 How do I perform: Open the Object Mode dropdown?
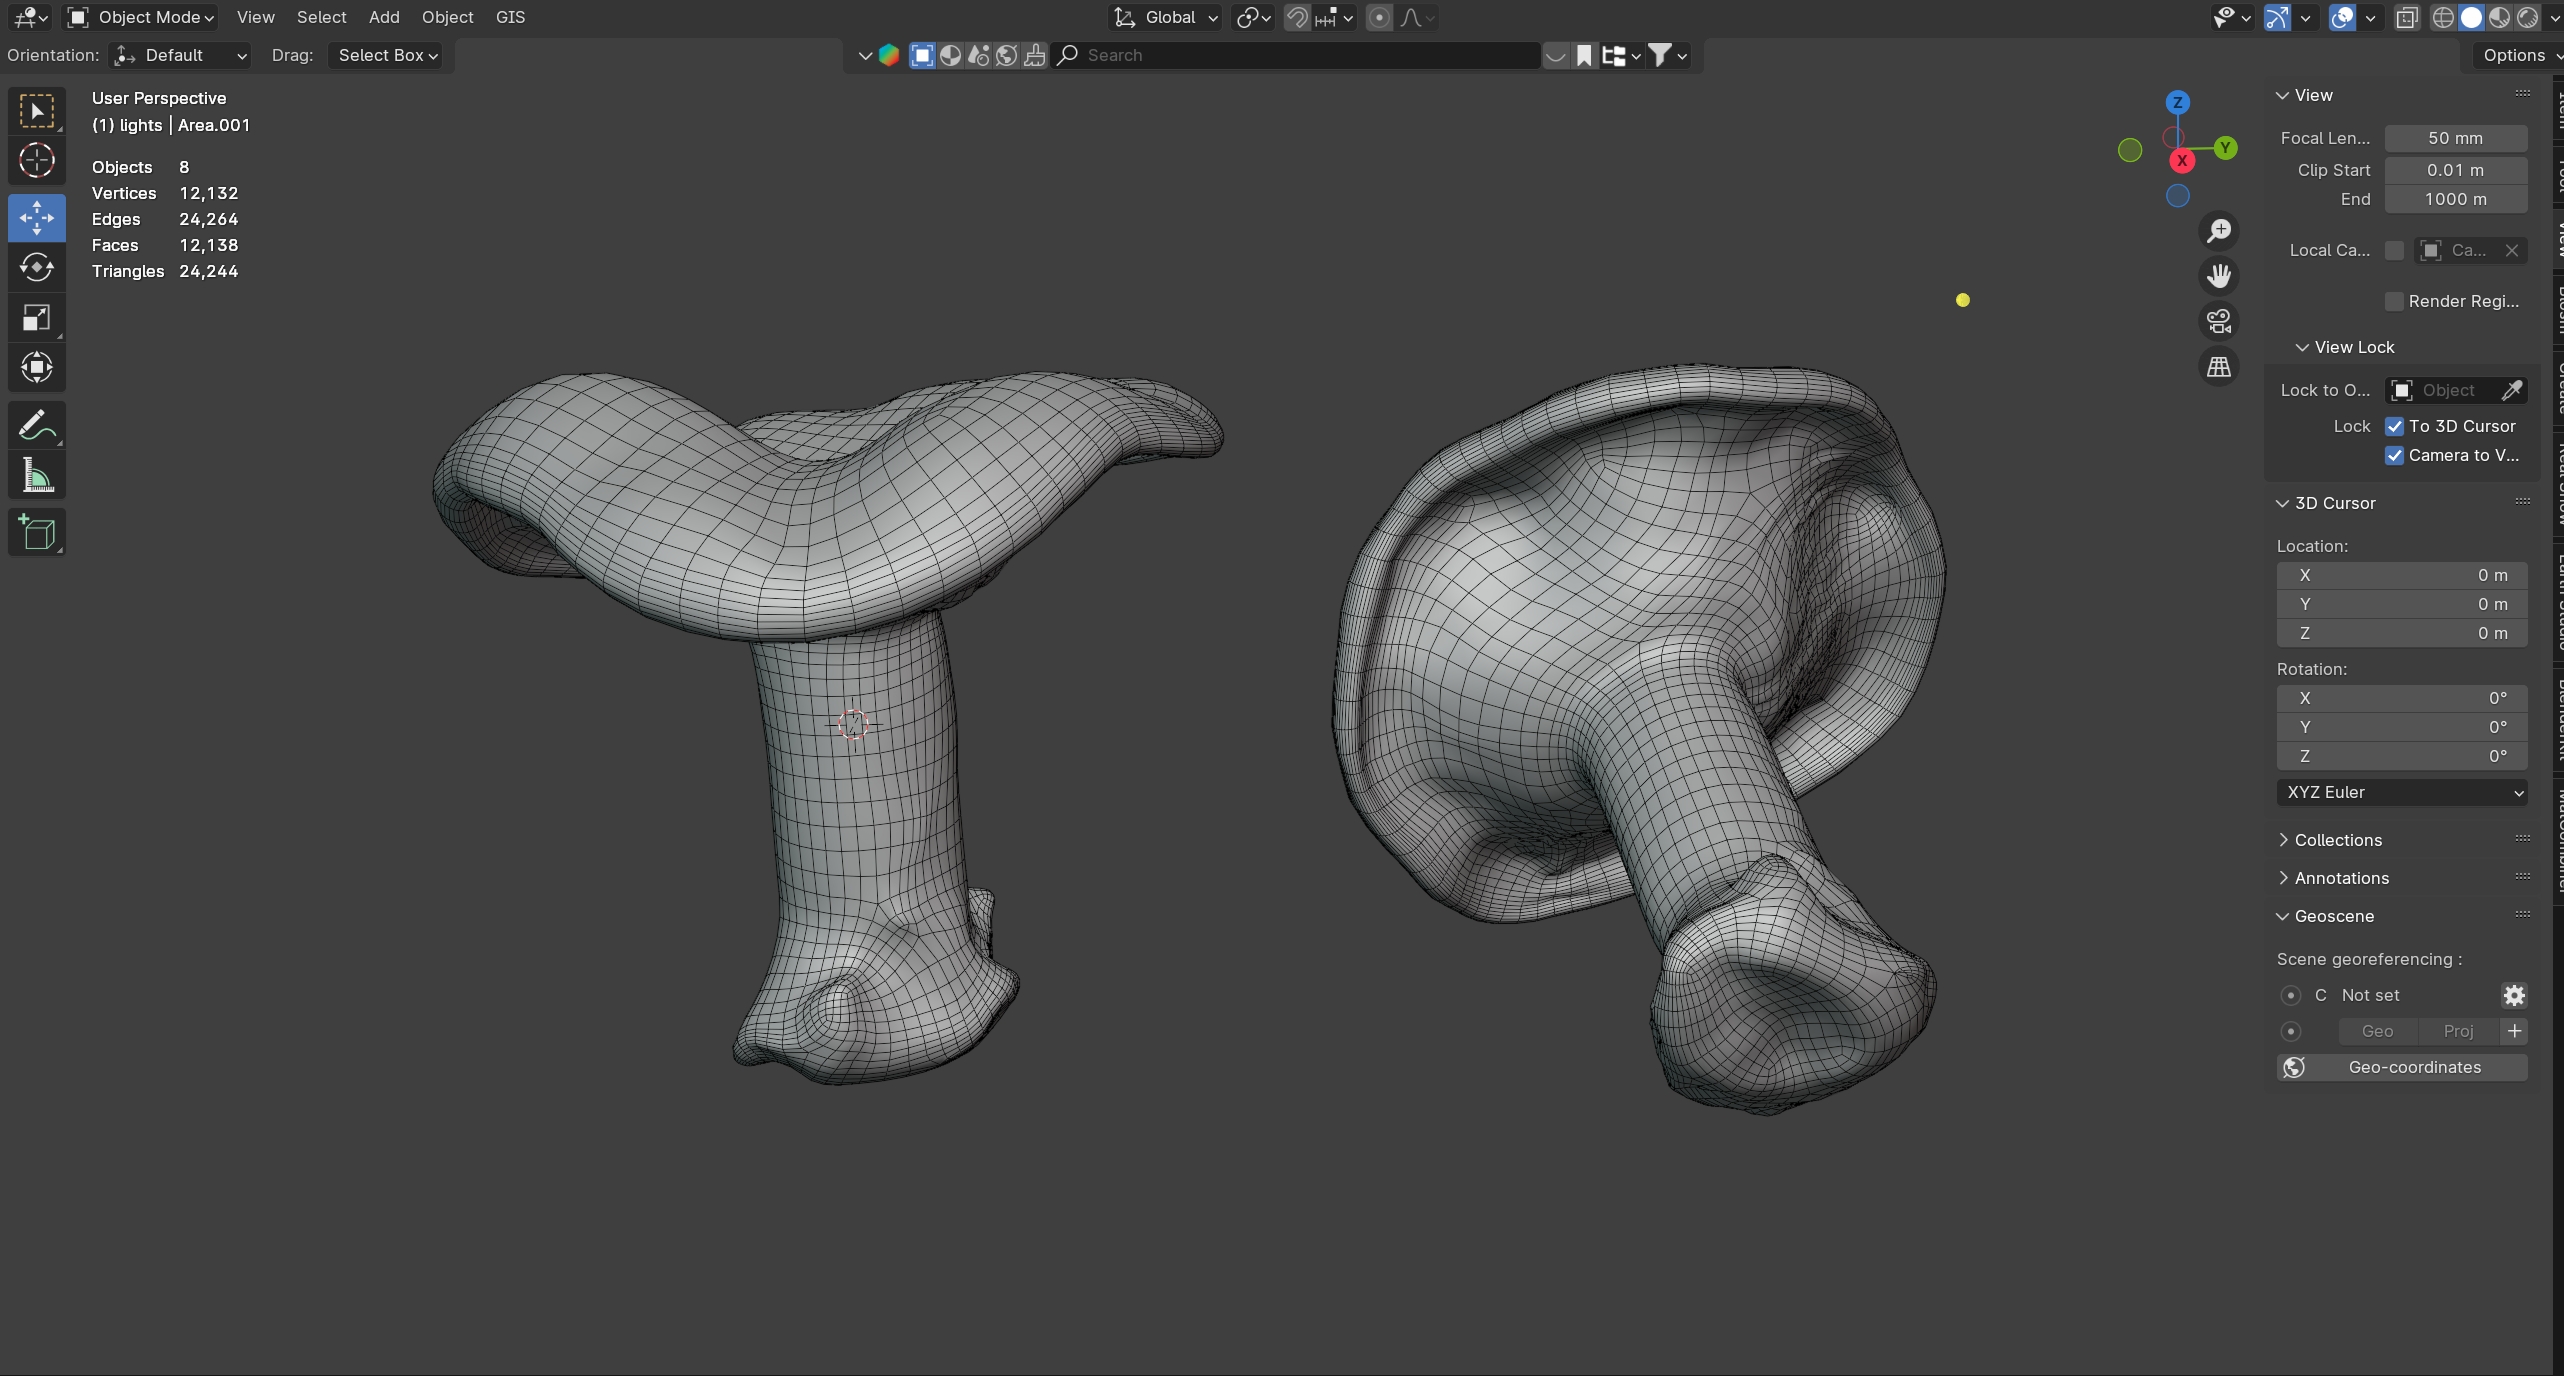coord(141,17)
